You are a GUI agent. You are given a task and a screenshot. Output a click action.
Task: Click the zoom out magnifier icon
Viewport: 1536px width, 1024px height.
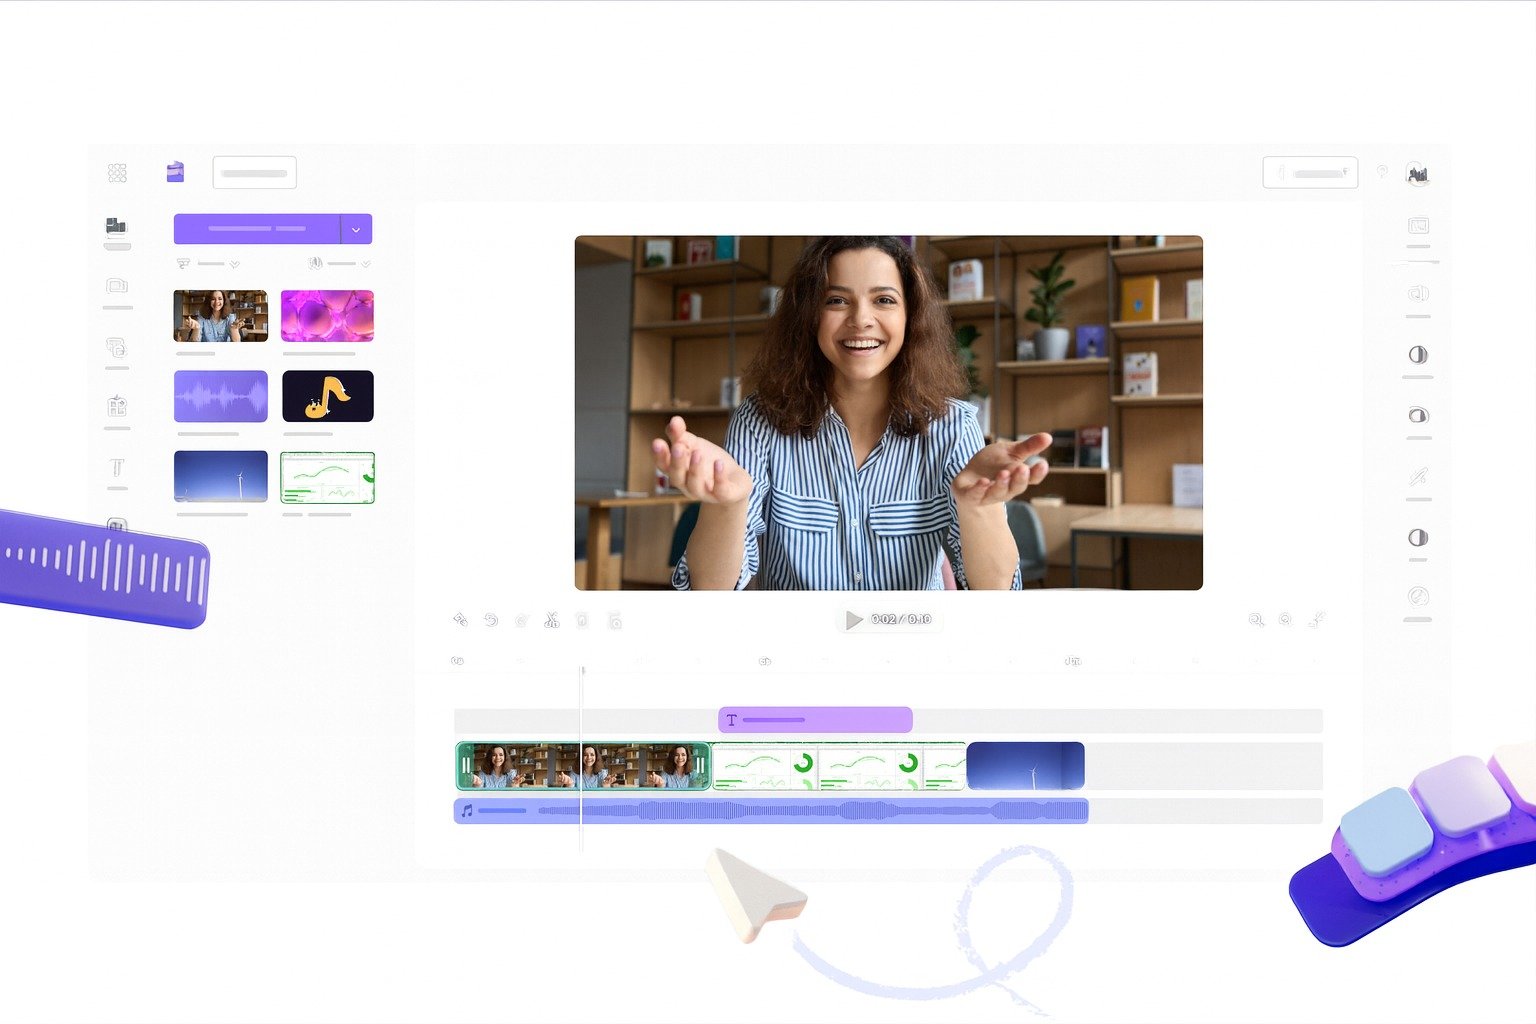pyautogui.click(x=1256, y=620)
